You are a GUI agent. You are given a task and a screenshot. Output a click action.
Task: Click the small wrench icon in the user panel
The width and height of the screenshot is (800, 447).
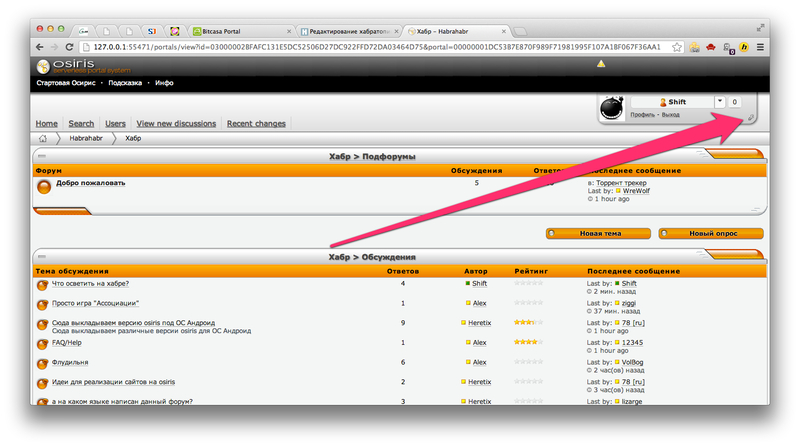point(751,118)
